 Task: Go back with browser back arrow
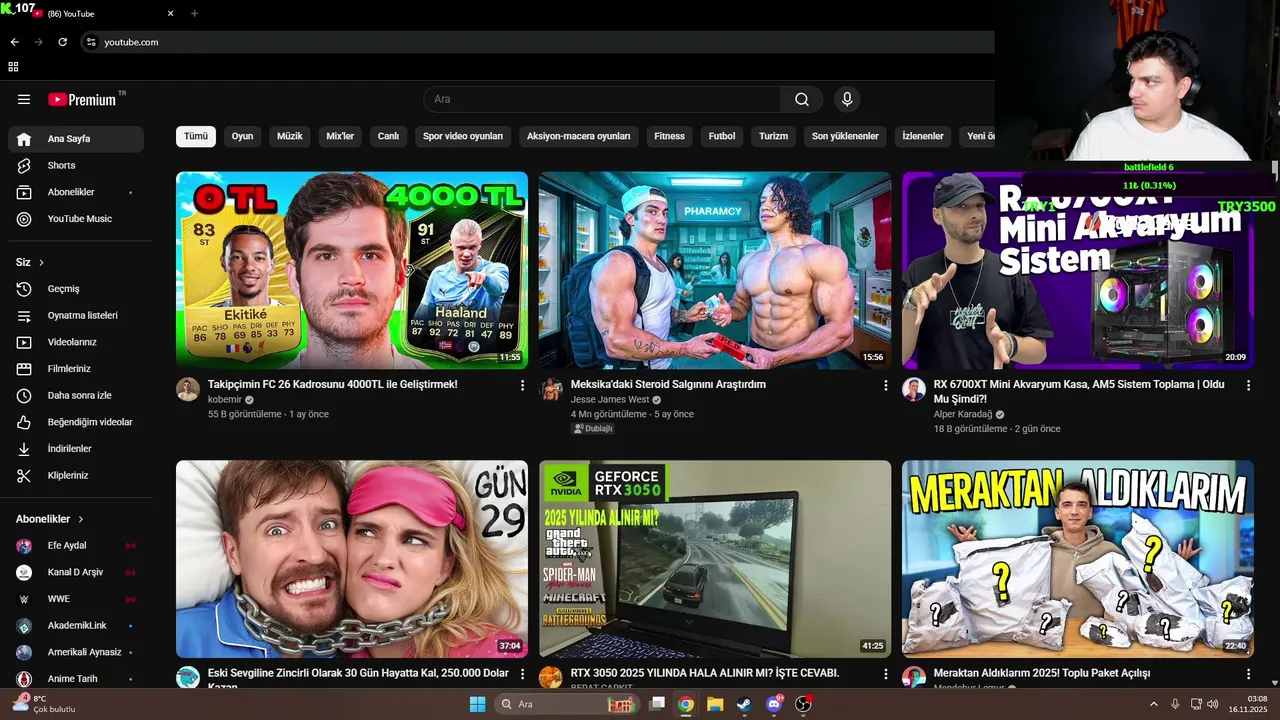click(x=14, y=42)
